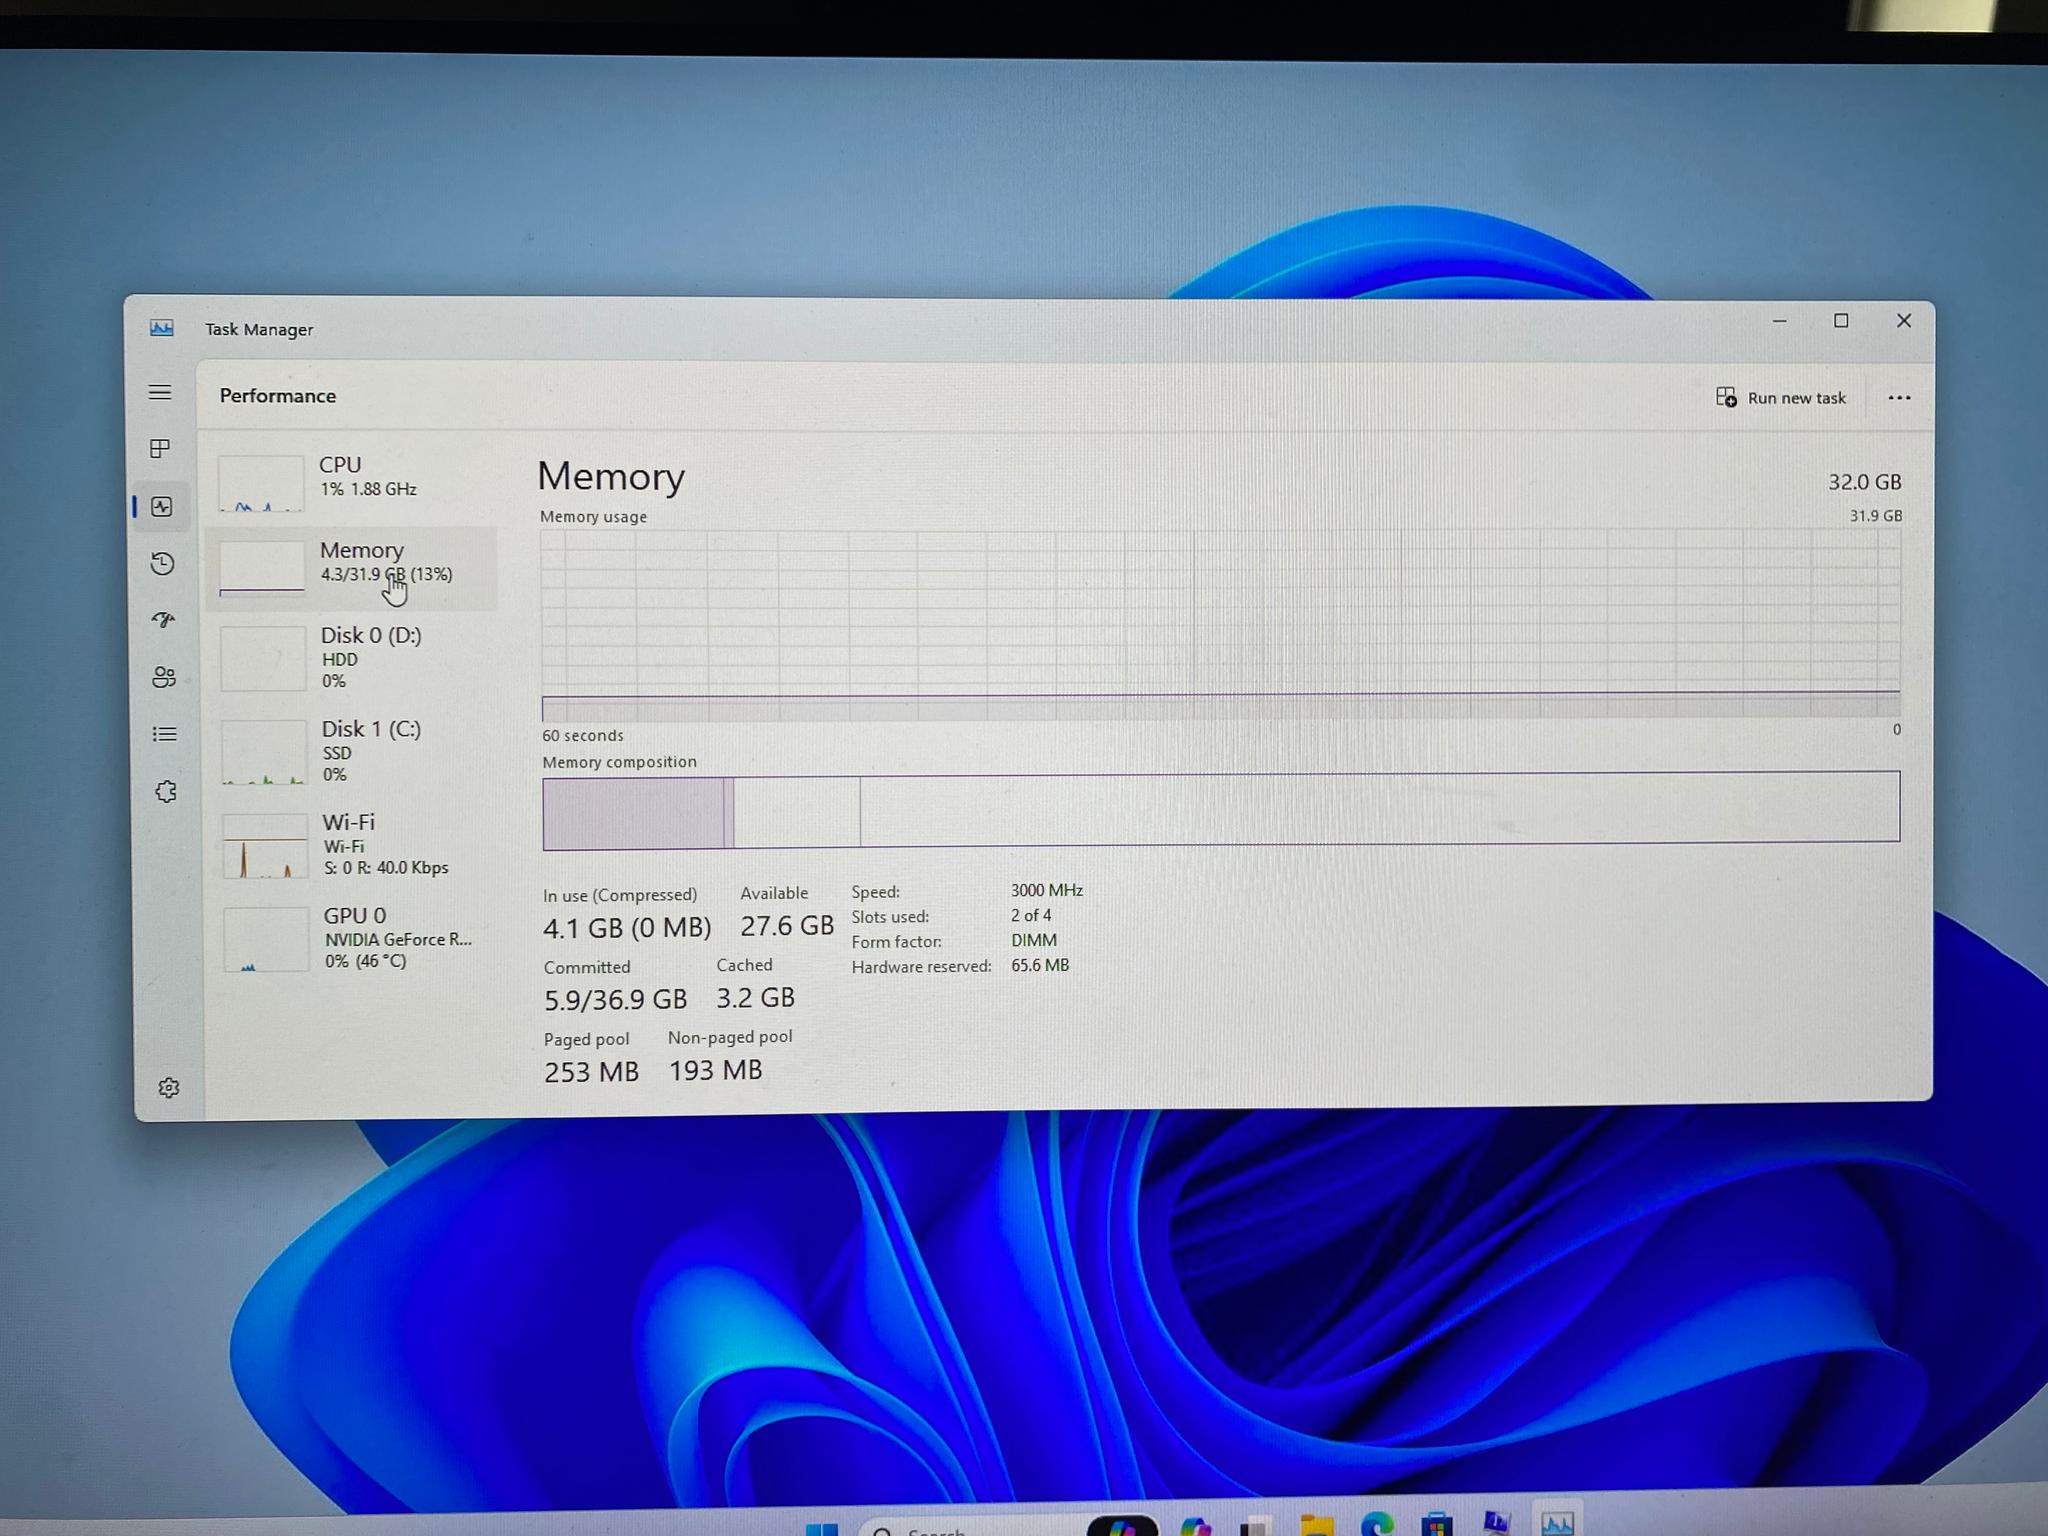Maximize the Task Manager window
Screen dimensions: 2048x1536
coord(1841,320)
